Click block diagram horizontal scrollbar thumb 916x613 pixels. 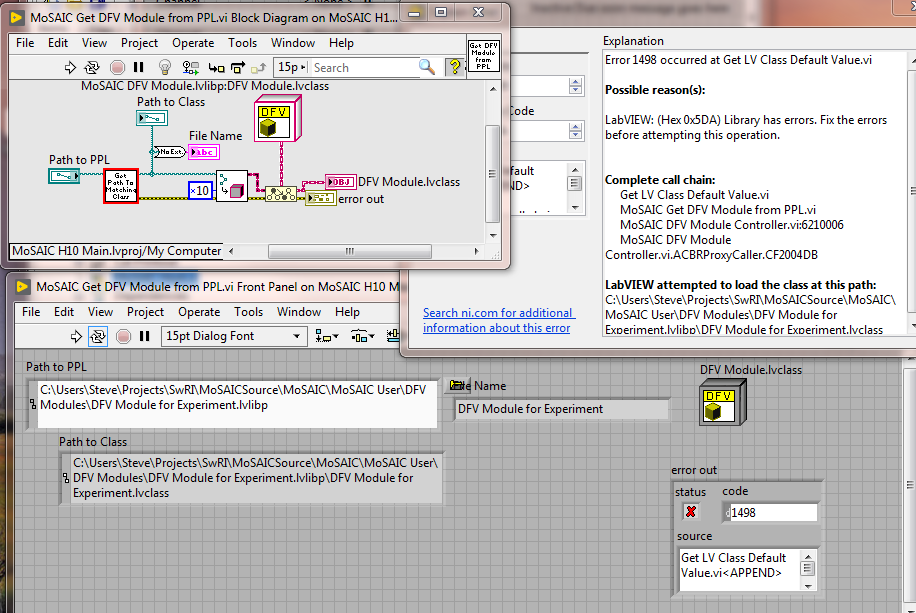[349, 251]
